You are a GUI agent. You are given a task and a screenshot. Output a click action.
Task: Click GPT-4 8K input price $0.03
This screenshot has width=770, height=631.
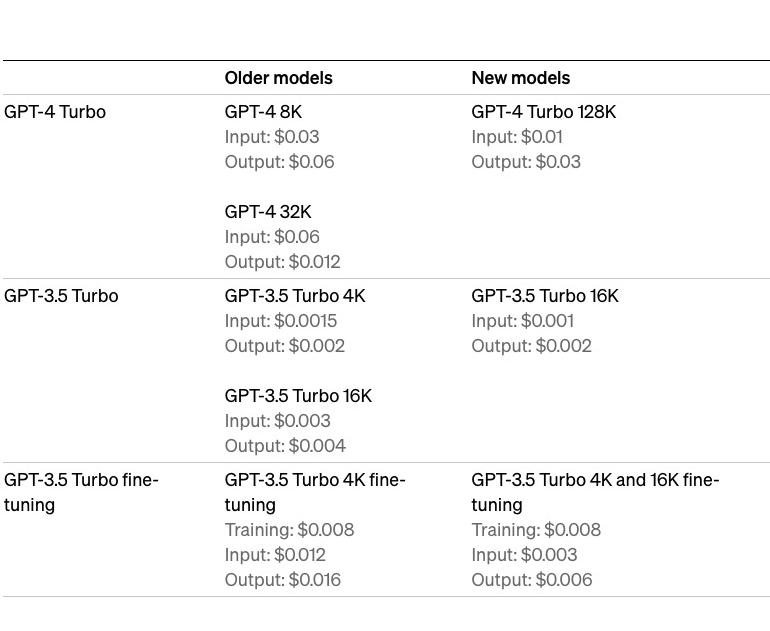(272, 137)
